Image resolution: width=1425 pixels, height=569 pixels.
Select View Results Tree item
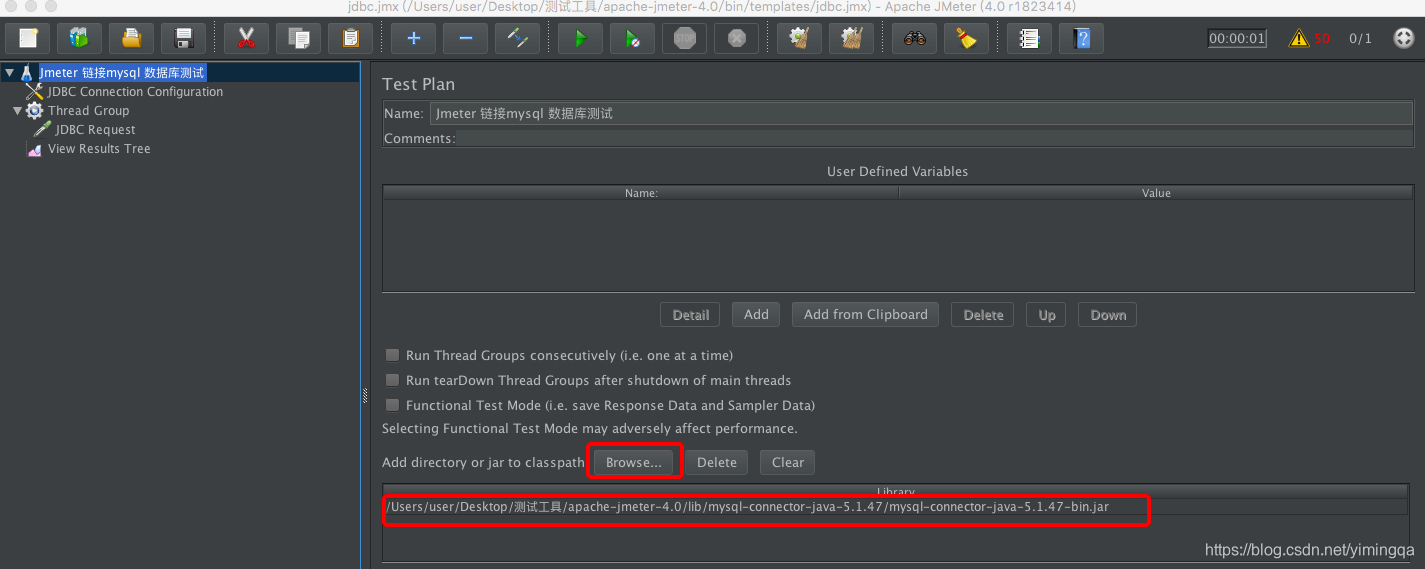(x=99, y=149)
